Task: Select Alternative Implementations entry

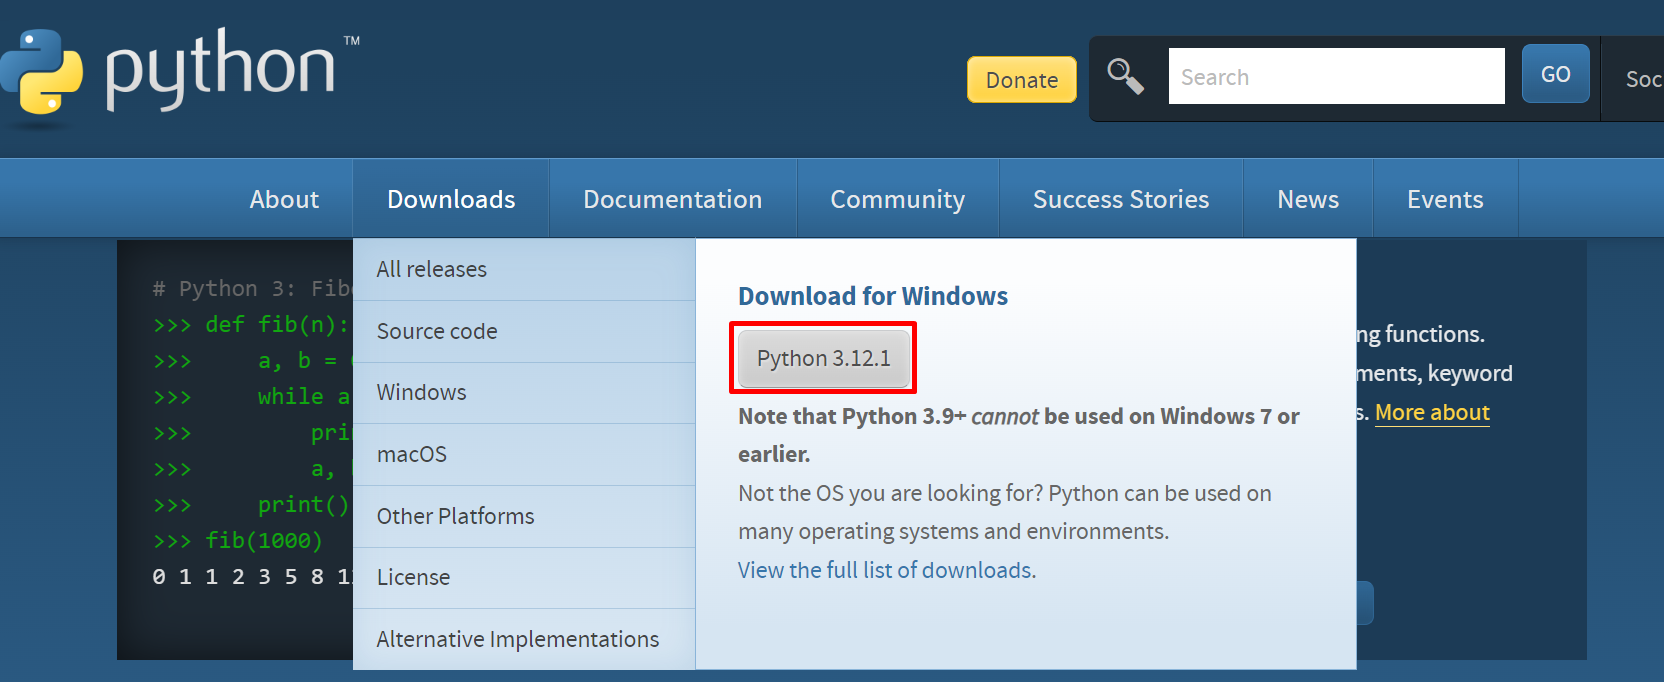Action: click(x=524, y=639)
